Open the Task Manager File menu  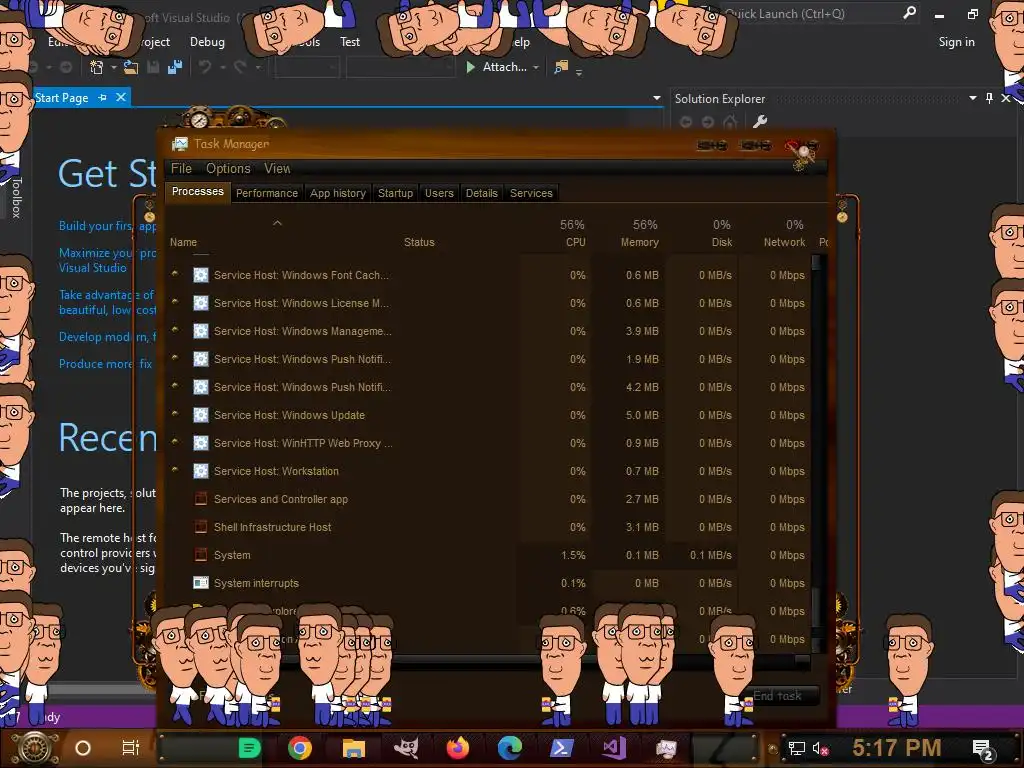coord(181,168)
